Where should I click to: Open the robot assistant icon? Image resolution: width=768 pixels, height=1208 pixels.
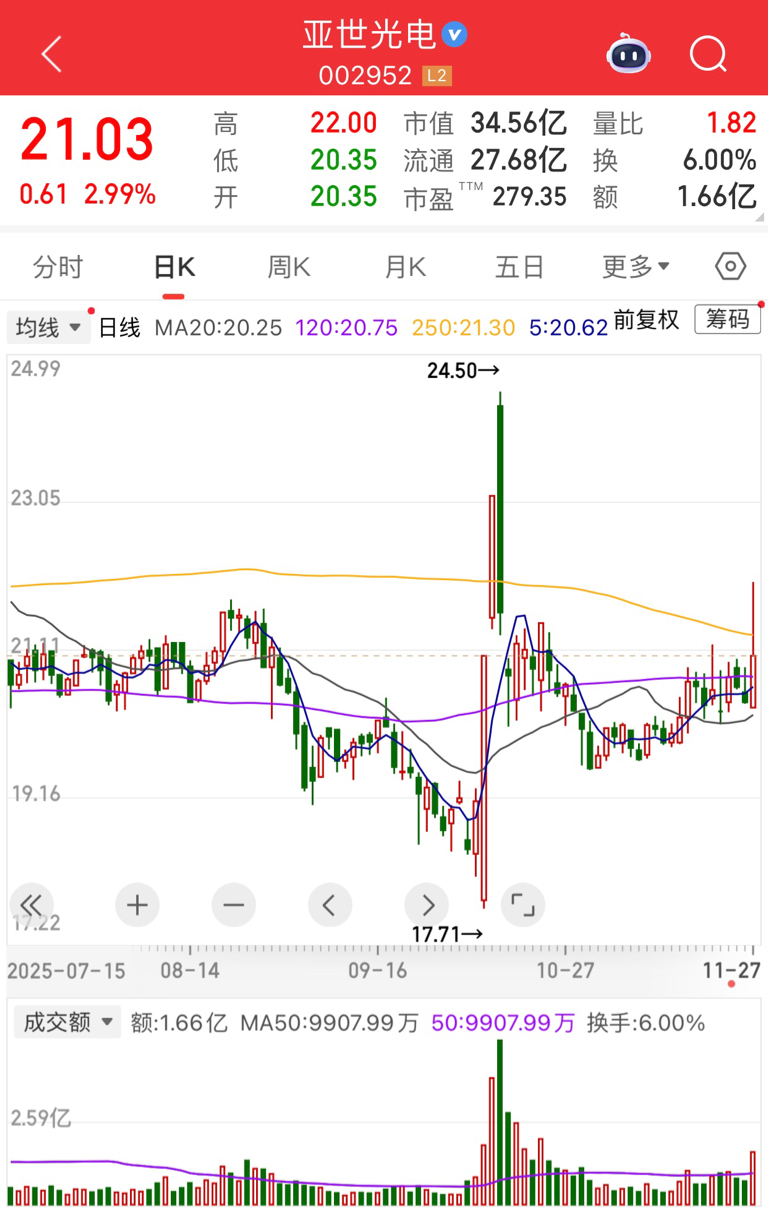pos(628,54)
